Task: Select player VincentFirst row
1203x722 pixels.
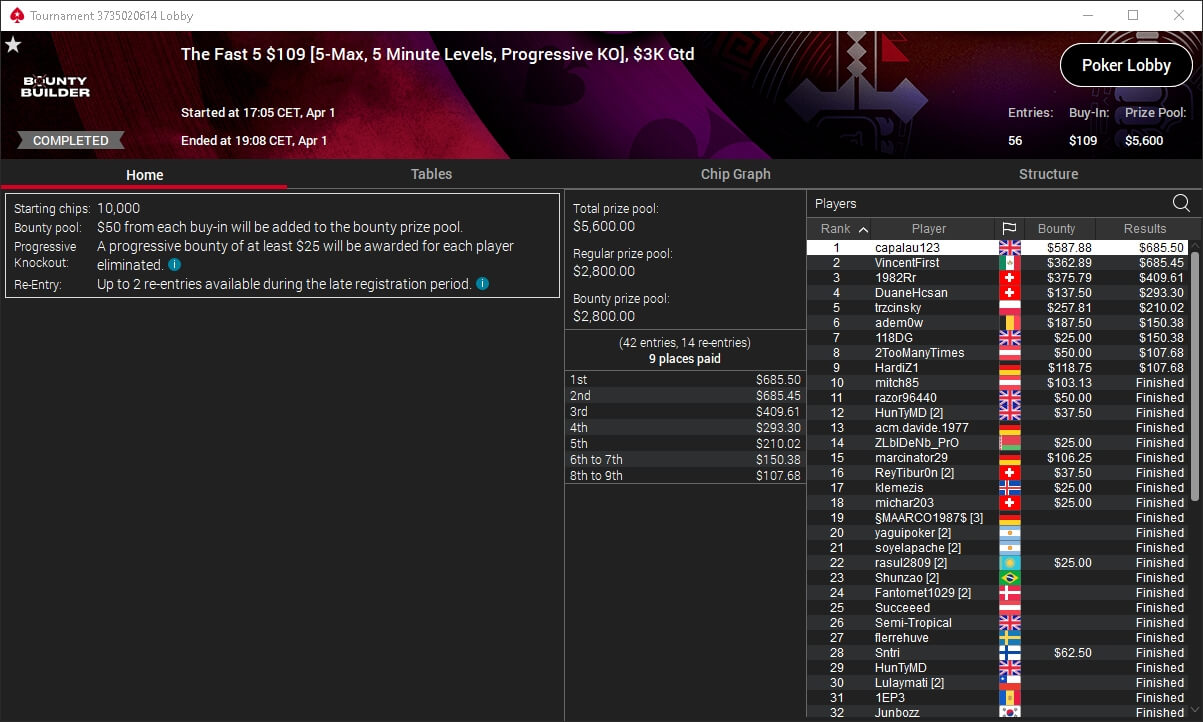Action: [998, 263]
